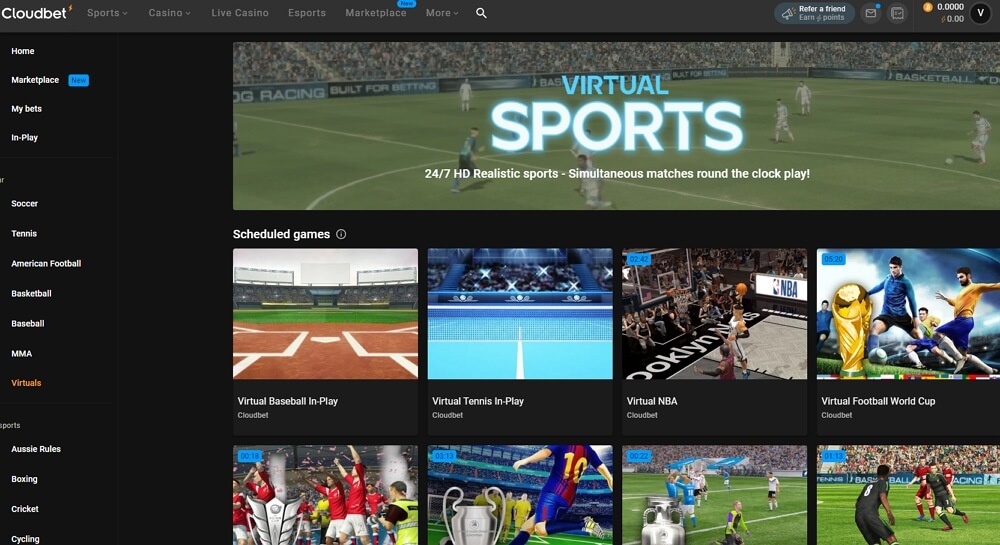Click the Refer a friend button
This screenshot has height=545, width=1000.
[814, 13]
